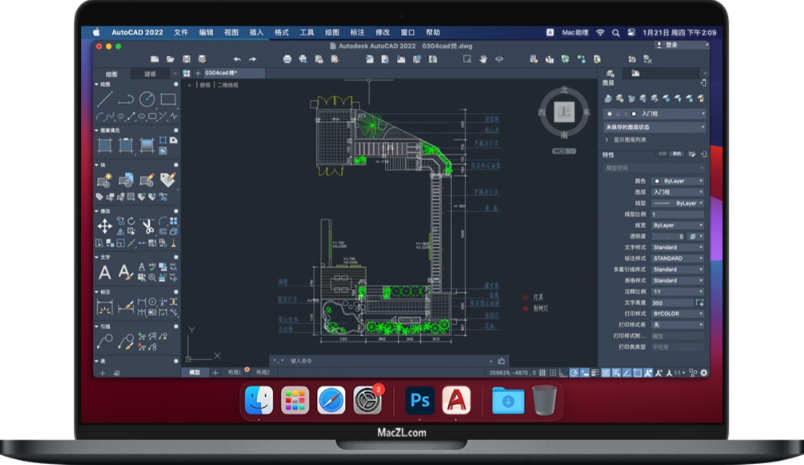Image resolution: width=804 pixels, height=465 pixels.
Task: Click the text height 350 field
Action: [x=672, y=302]
